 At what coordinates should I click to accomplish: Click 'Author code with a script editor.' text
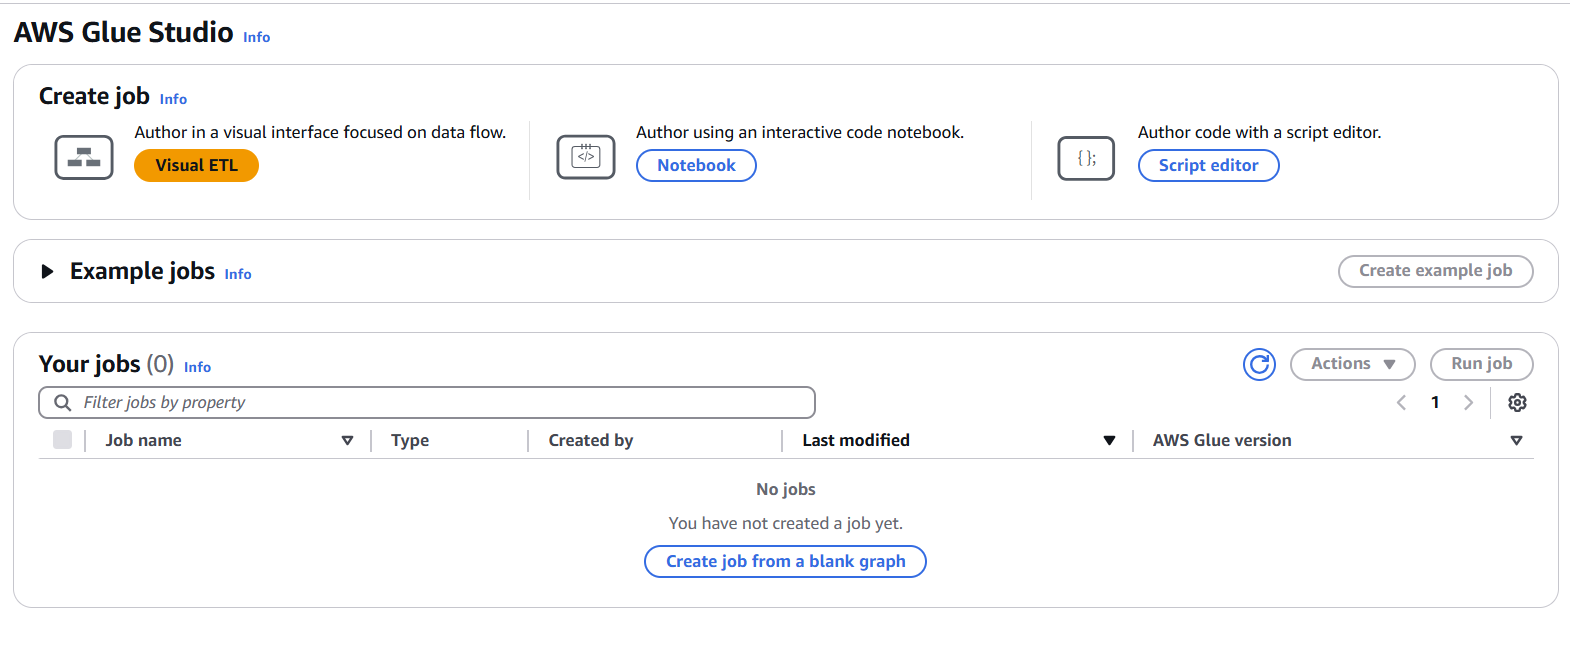pos(1259,132)
